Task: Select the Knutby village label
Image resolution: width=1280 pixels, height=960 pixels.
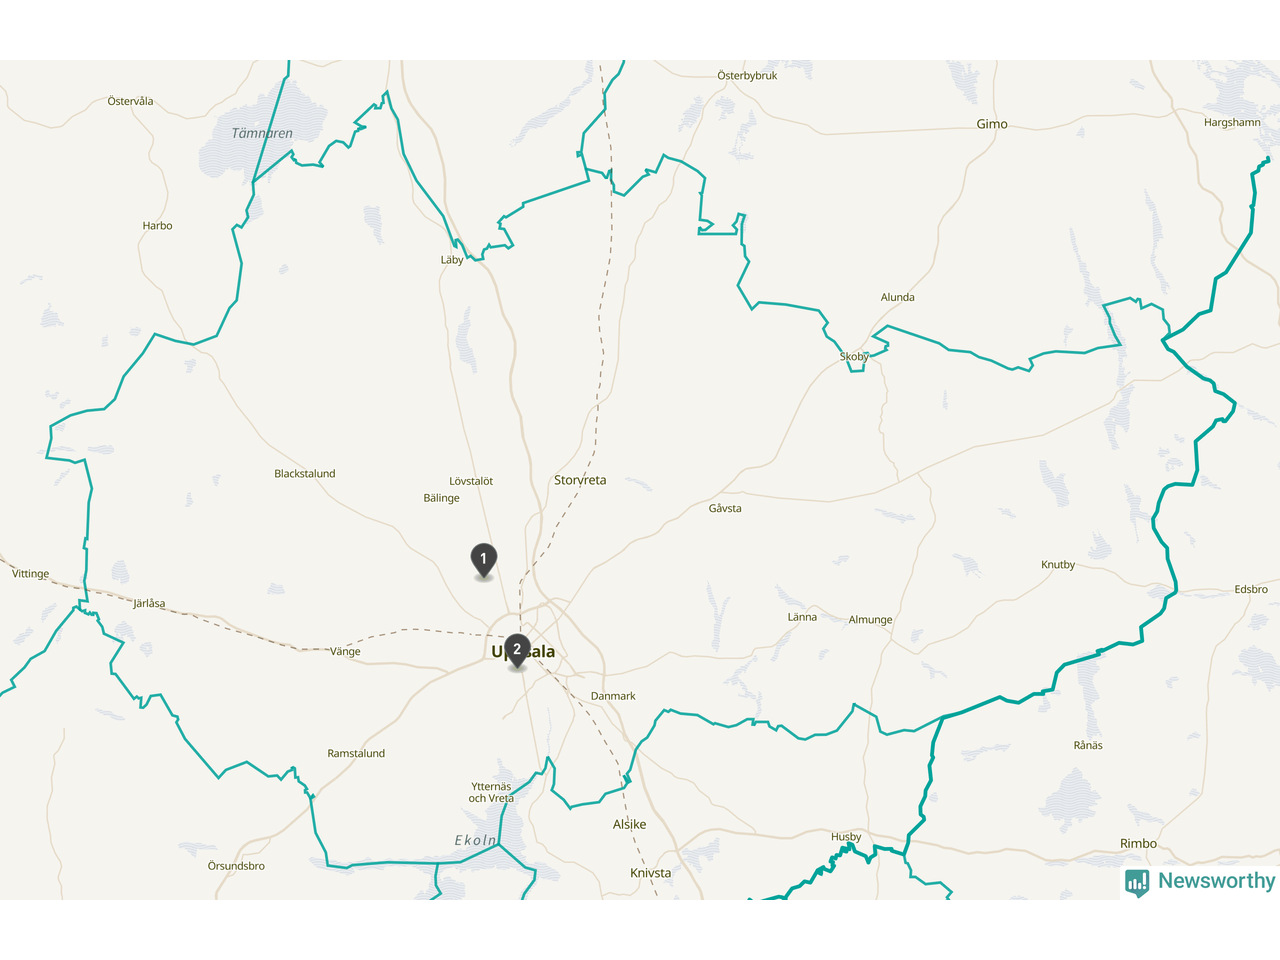Action: (x=1058, y=565)
